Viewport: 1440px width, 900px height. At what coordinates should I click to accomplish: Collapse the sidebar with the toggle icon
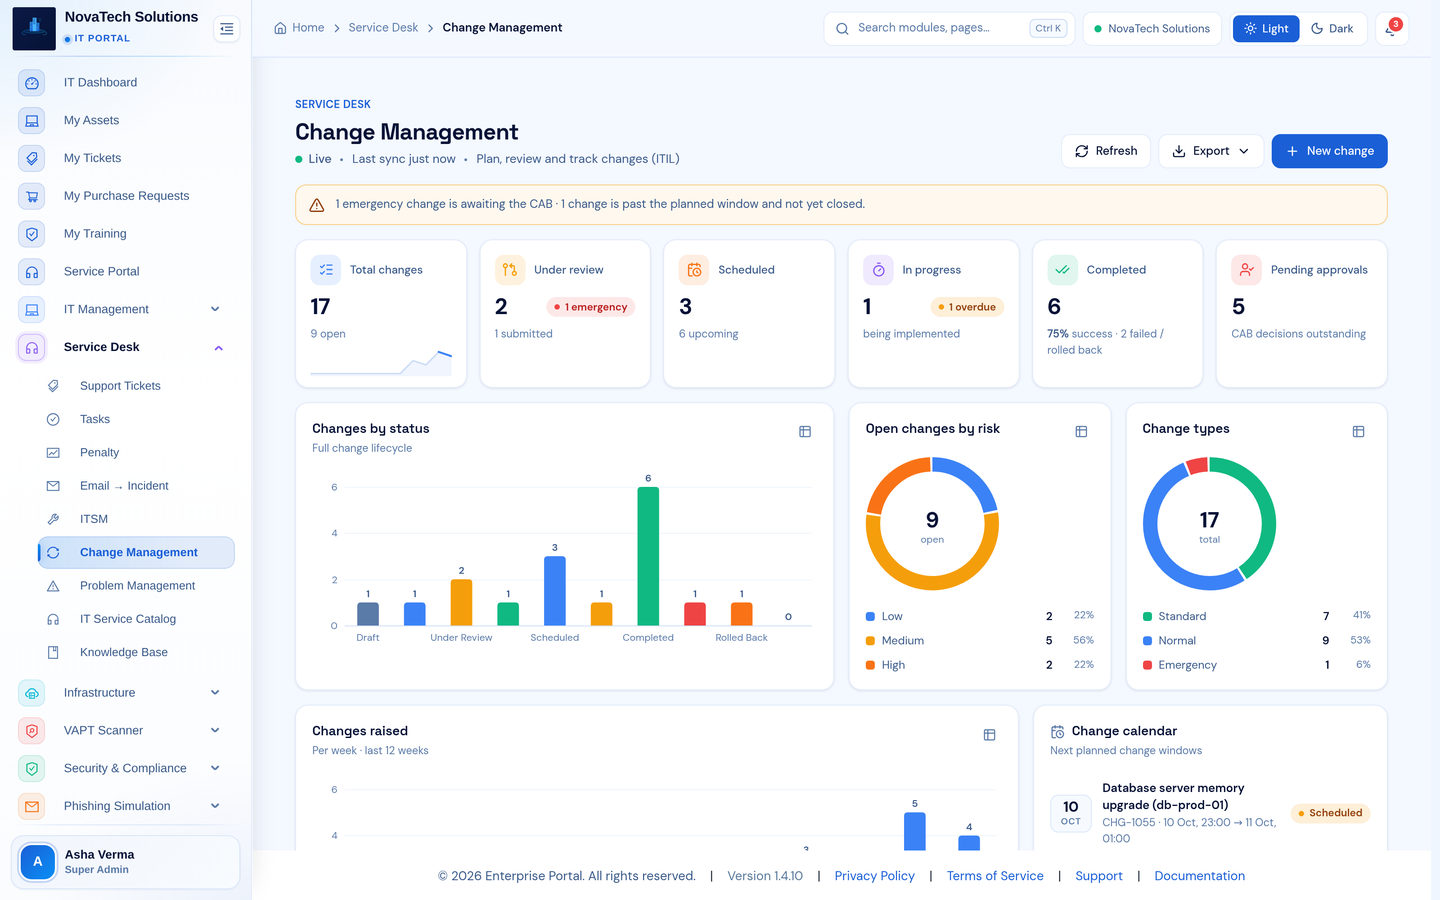227,29
